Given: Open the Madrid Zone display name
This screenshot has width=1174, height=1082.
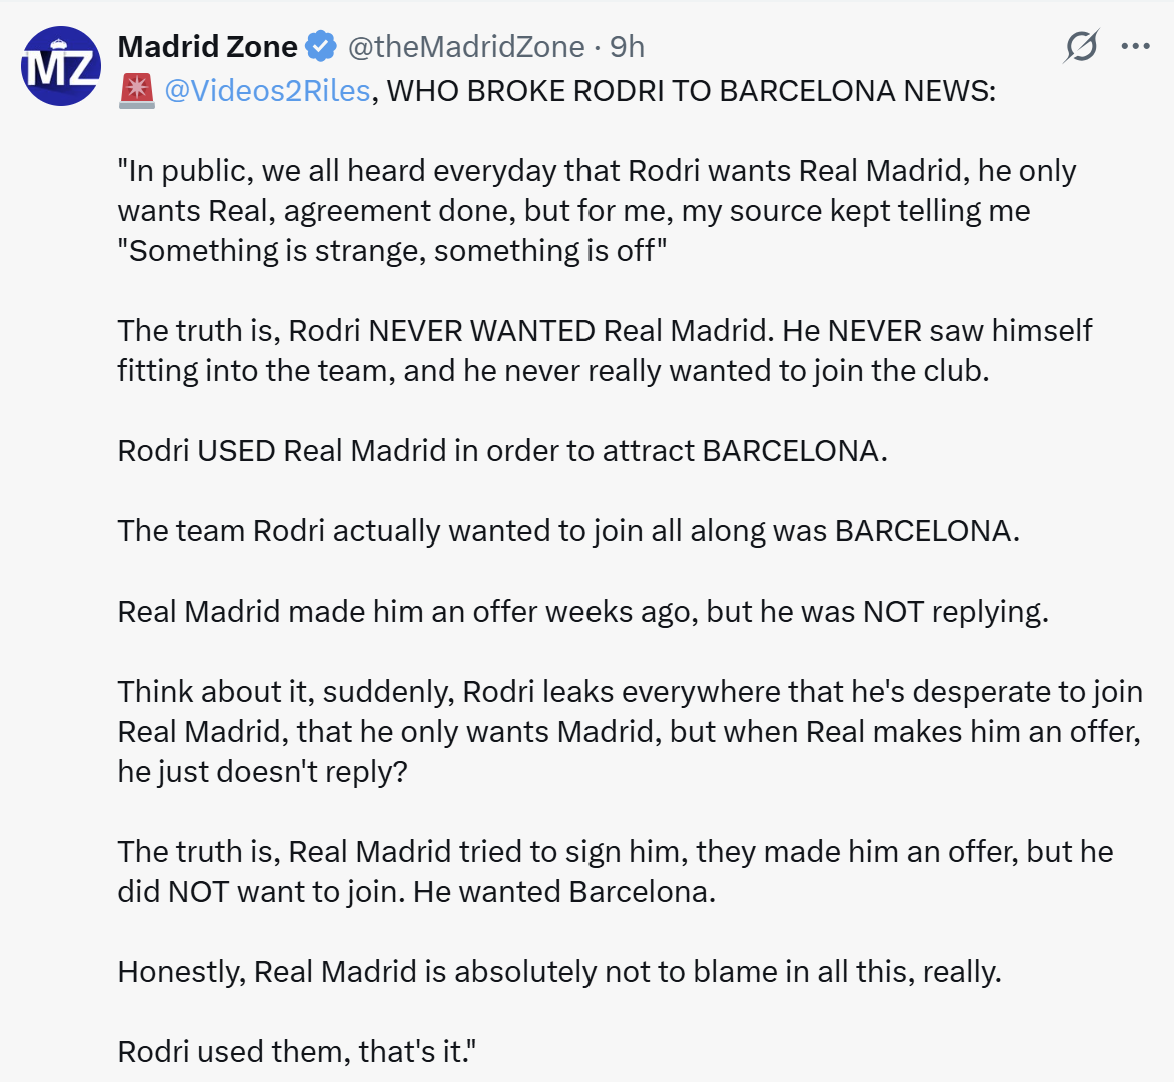Looking at the screenshot, I should tap(207, 46).
